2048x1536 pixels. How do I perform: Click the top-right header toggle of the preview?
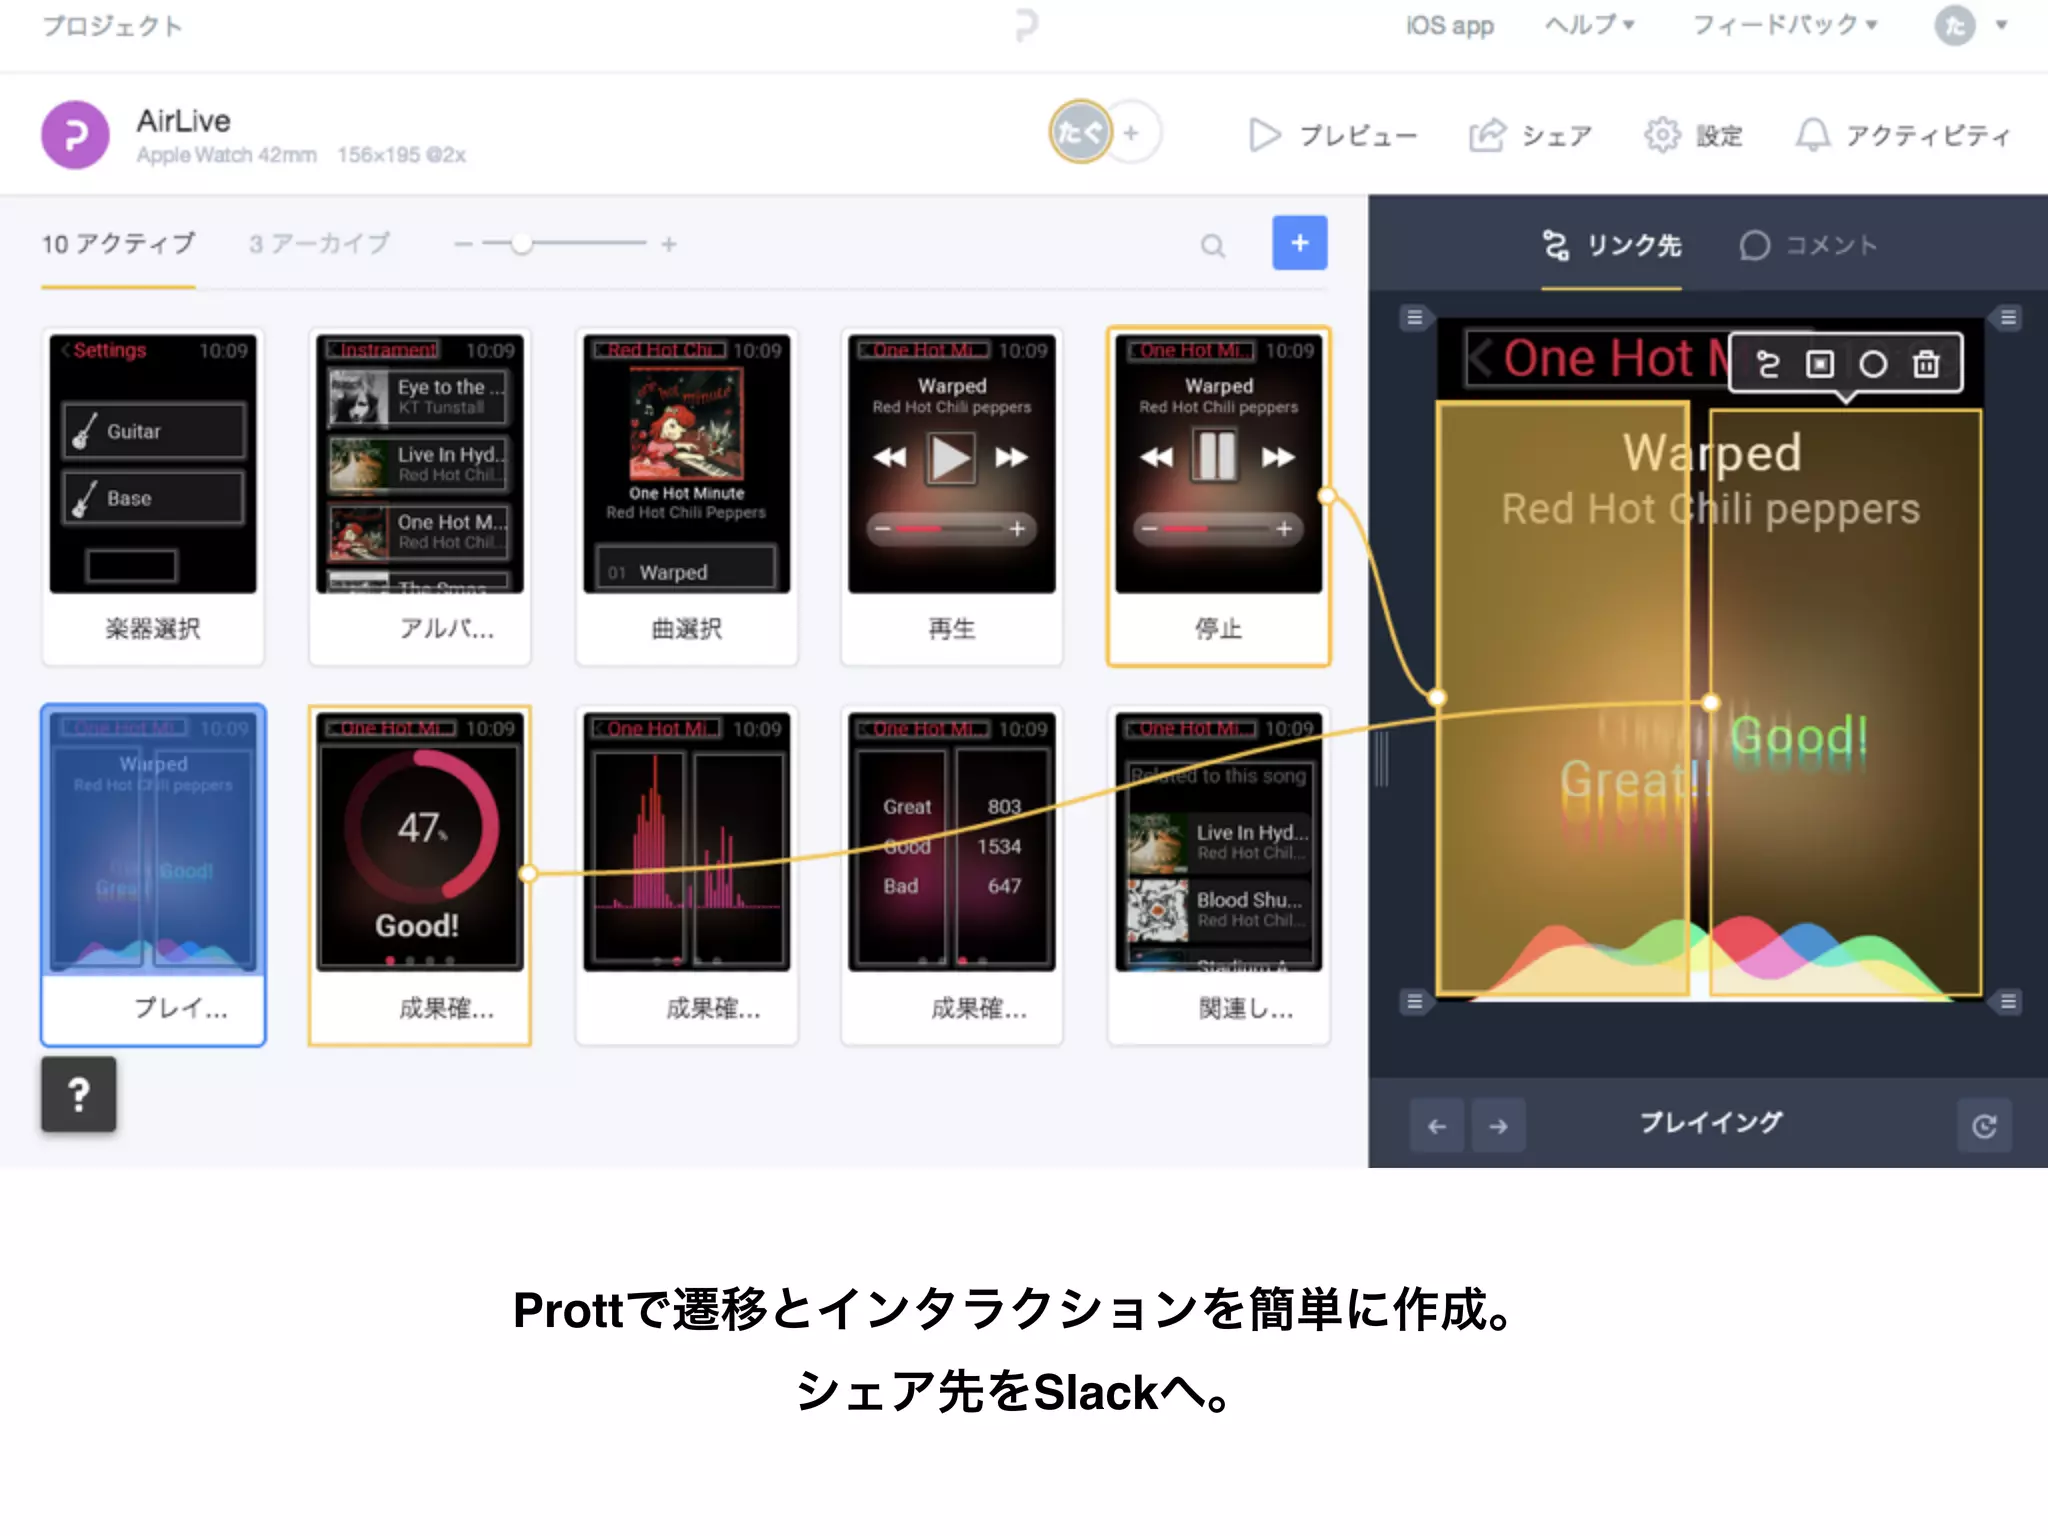(2008, 318)
